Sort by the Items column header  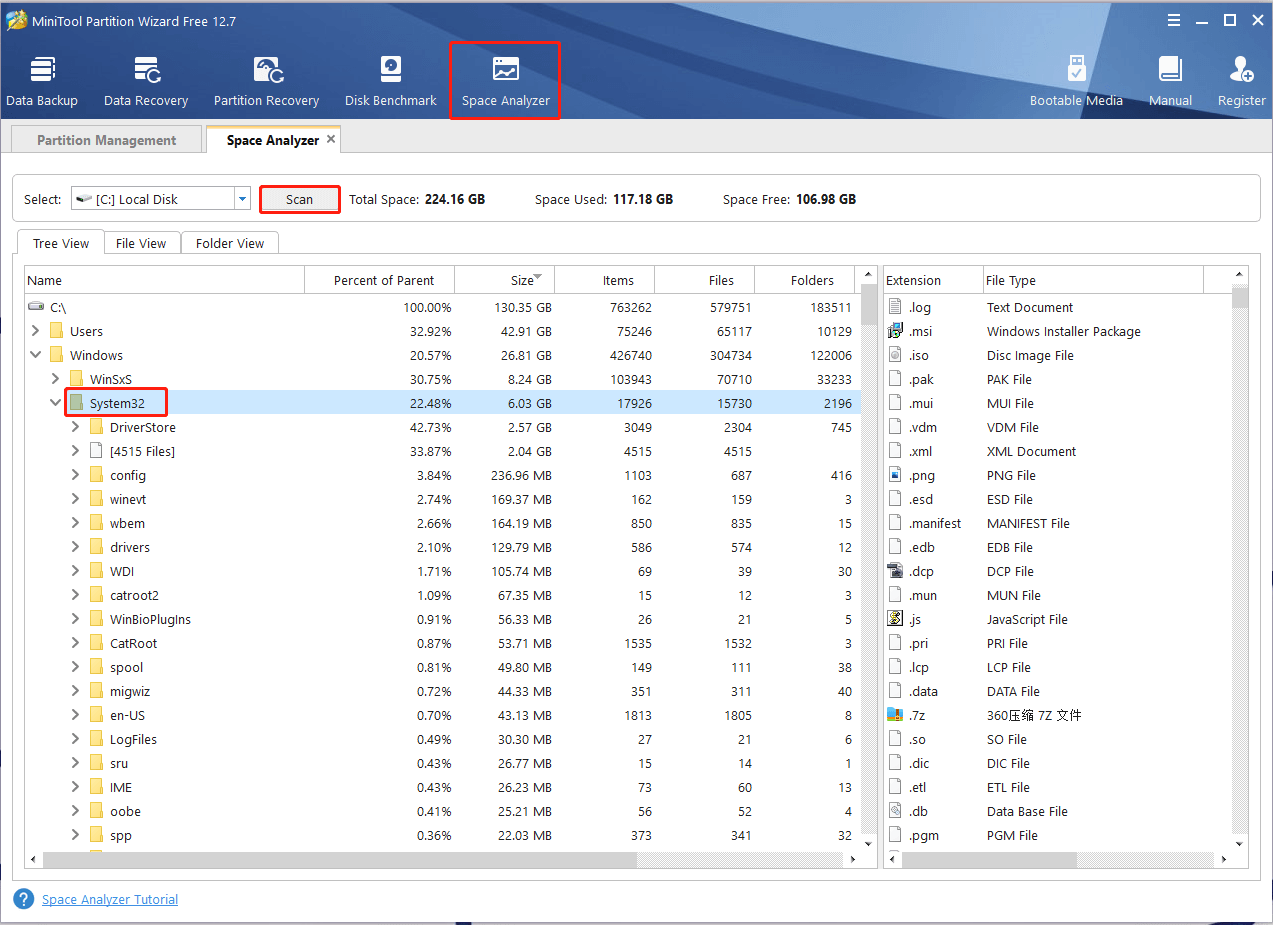(x=604, y=280)
